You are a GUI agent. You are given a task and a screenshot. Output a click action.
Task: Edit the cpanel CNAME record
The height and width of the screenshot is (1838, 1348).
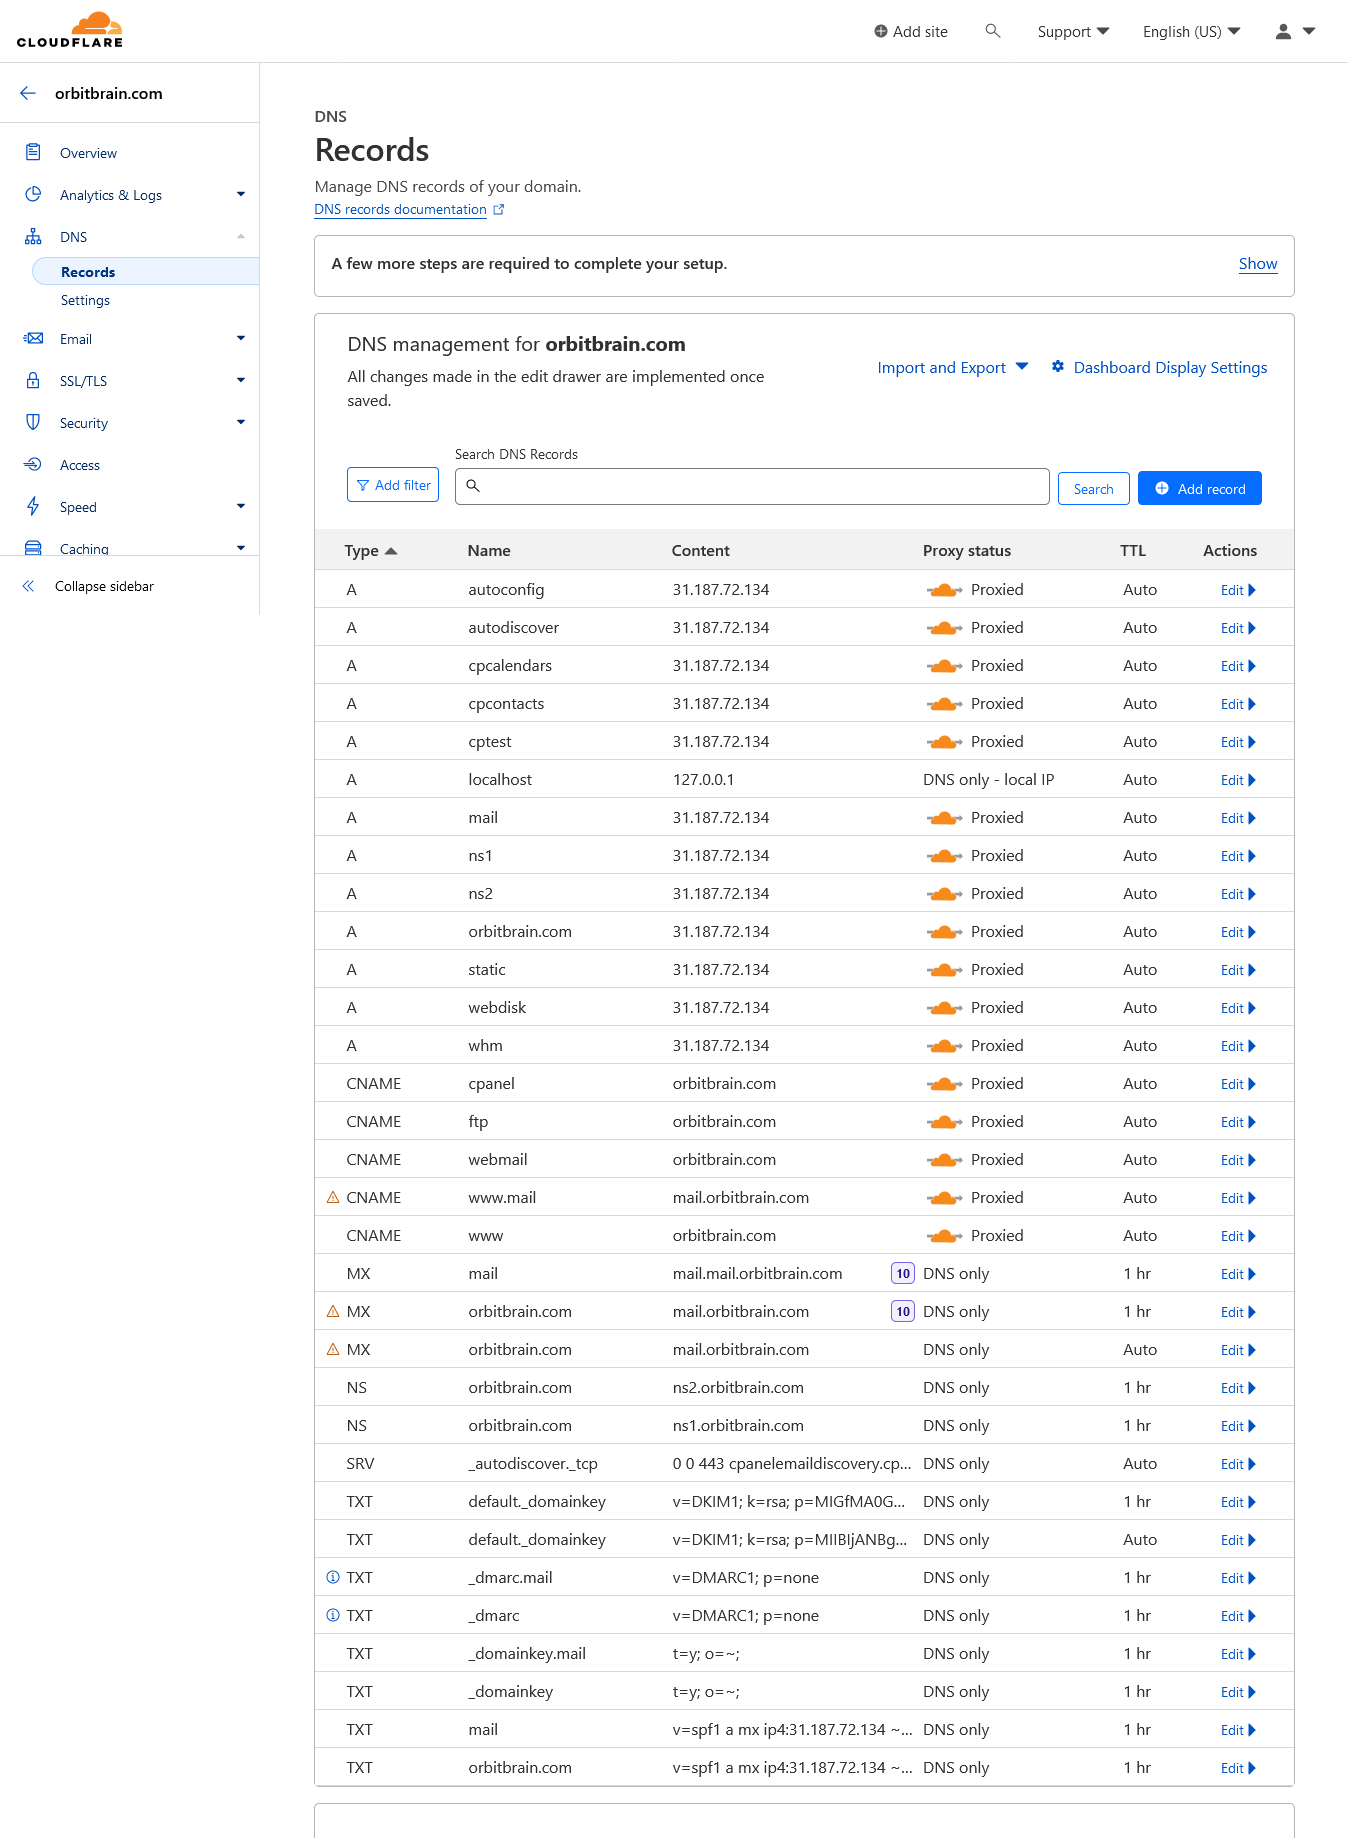coord(1238,1084)
